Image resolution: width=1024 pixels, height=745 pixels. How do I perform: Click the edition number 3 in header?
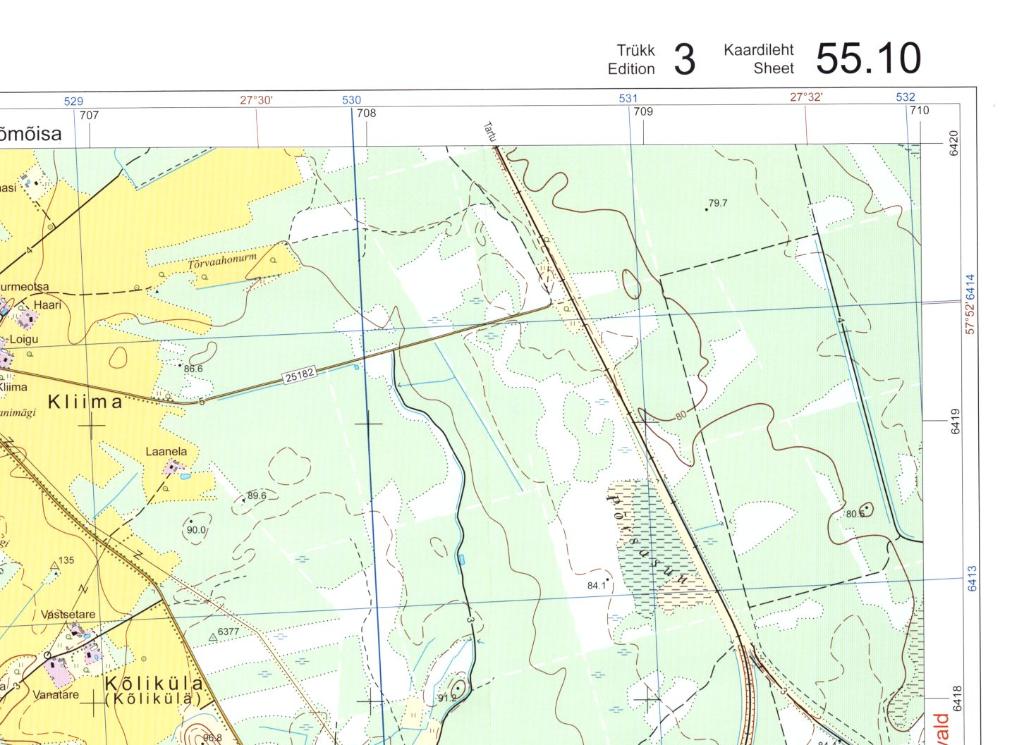pos(684,61)
